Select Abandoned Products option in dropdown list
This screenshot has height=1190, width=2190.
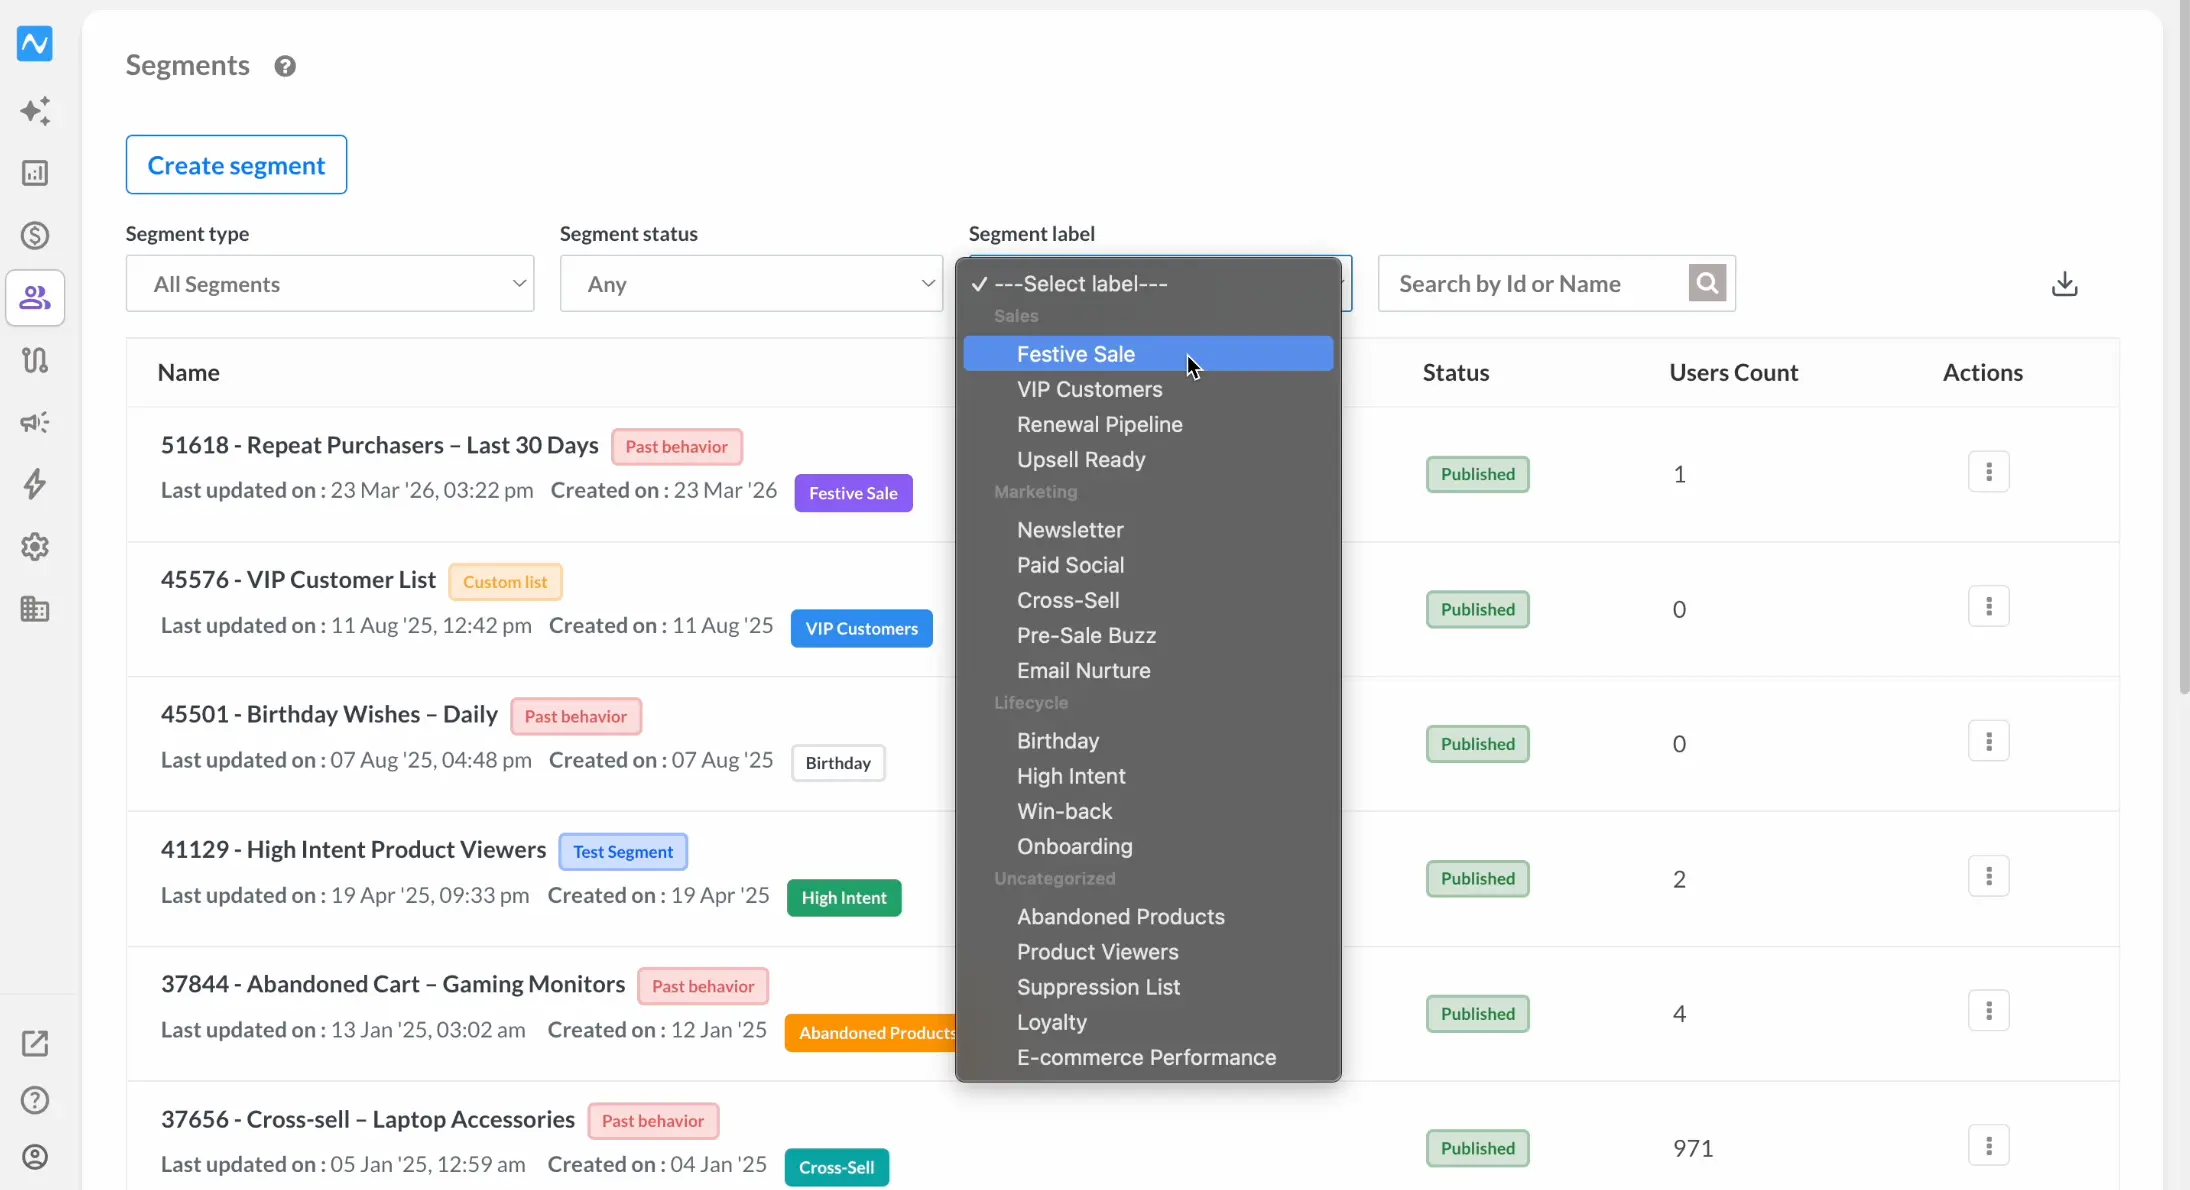click(1148, 917)
